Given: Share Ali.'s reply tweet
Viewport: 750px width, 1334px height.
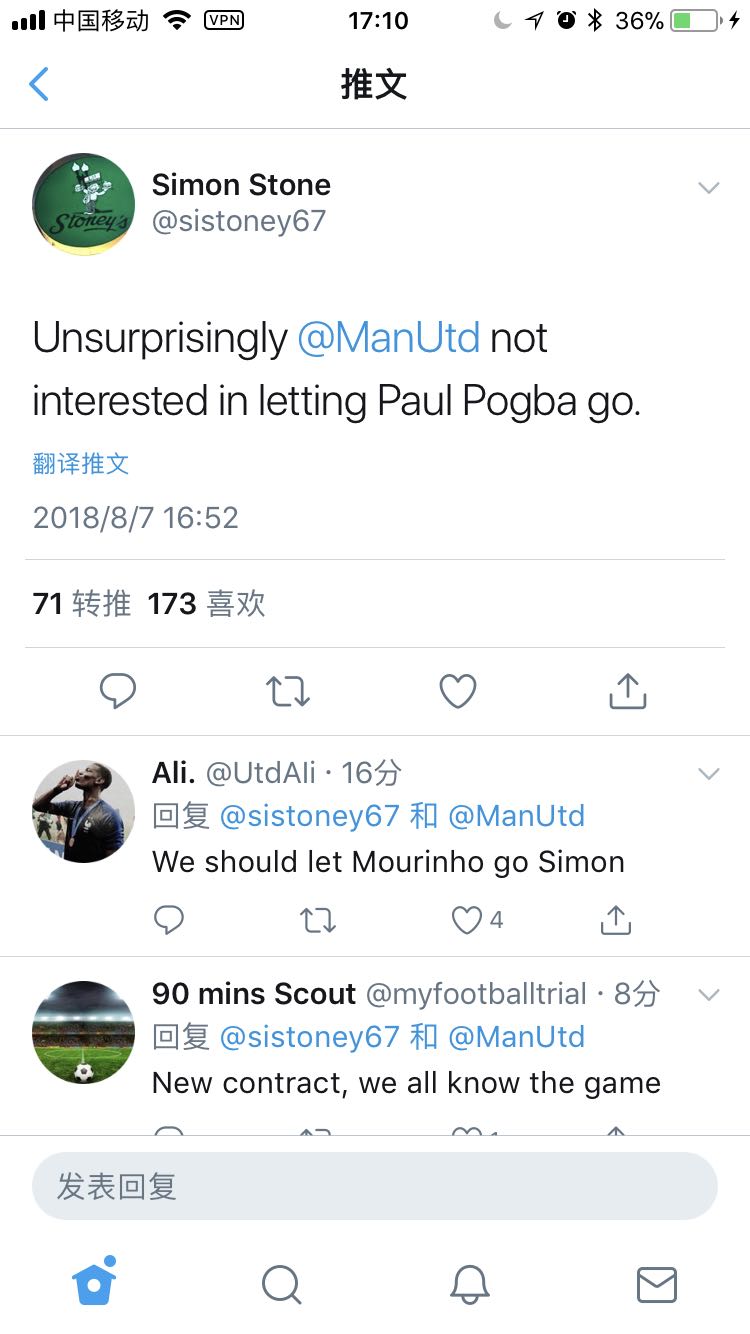Looking at the screenshot, I should (616, 920).
